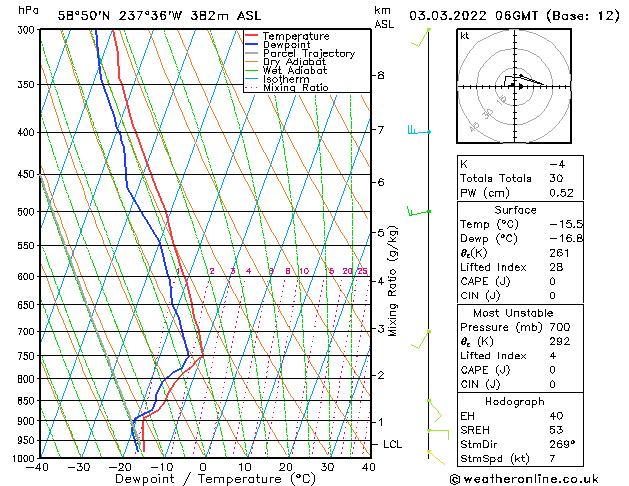The width and height of the screenshot is (629, 486).
Task: Click the Dry Adiabat legend entry
Action: point(286,62)
